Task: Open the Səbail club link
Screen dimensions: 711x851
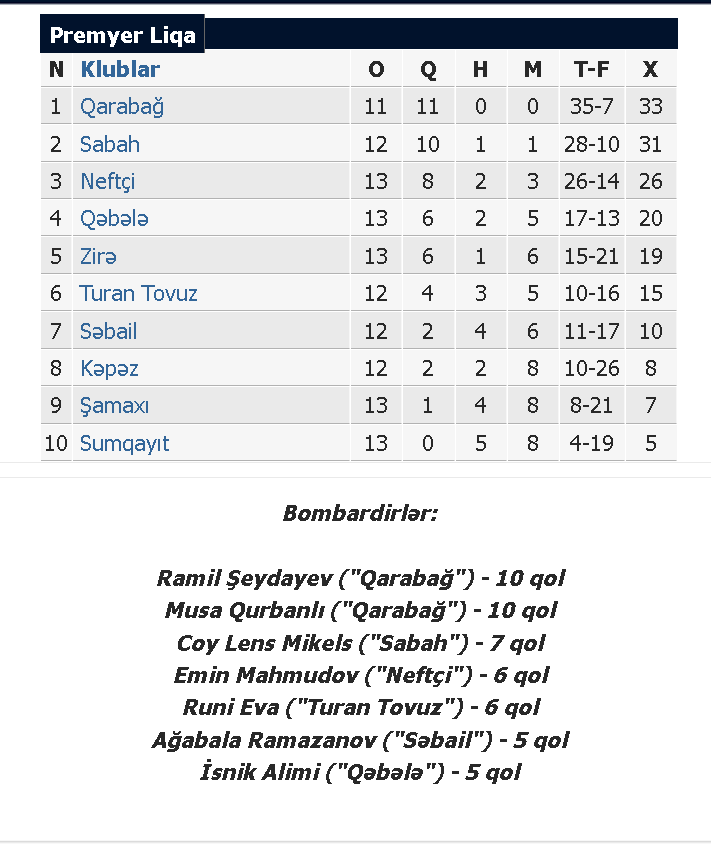Action: (109, 331)
